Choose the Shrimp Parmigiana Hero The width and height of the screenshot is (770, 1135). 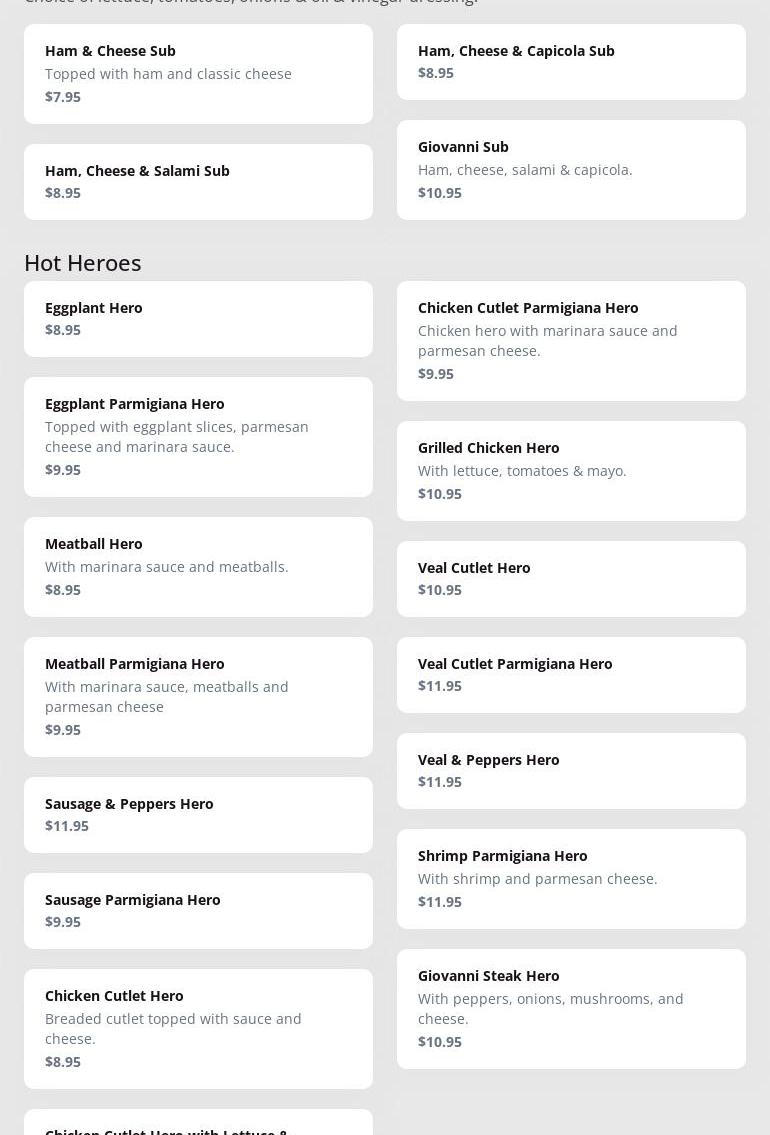coord(571,879)
